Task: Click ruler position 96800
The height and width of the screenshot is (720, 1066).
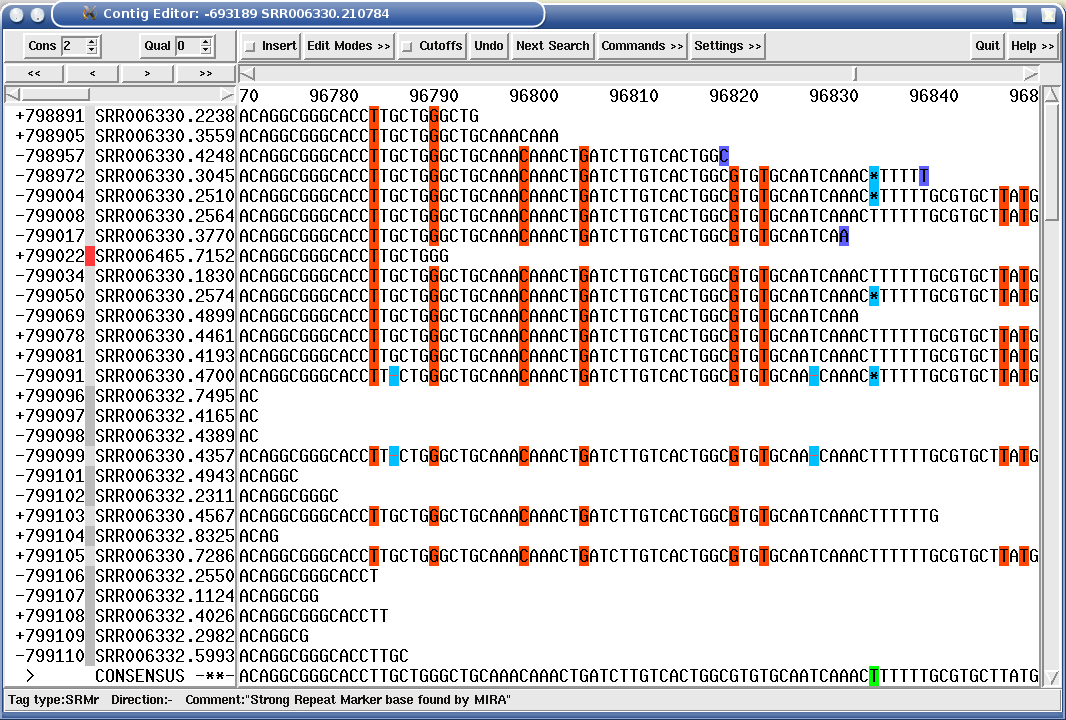Action: tap(534, 96)
